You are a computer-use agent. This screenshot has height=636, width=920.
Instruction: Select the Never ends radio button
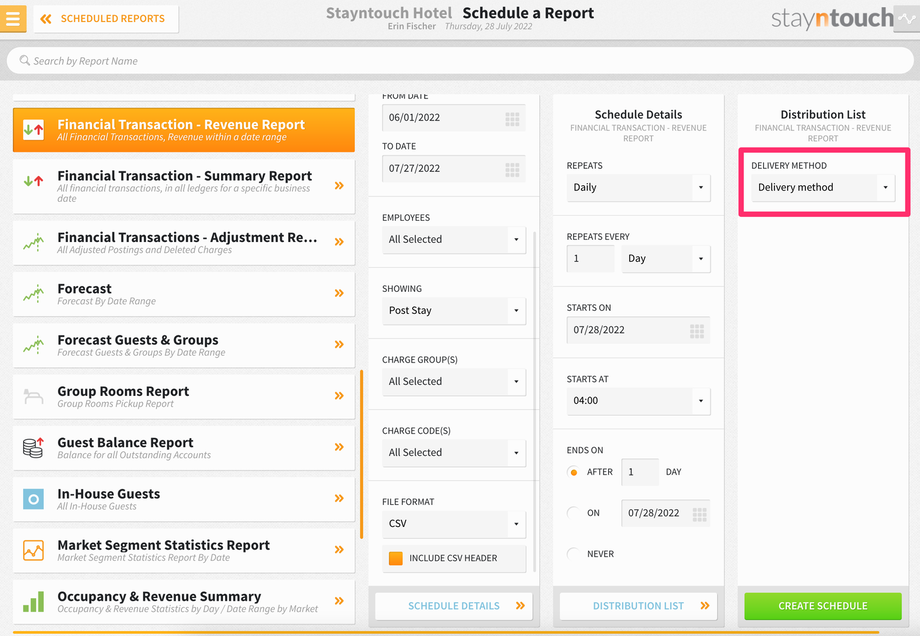coord(573,554)
